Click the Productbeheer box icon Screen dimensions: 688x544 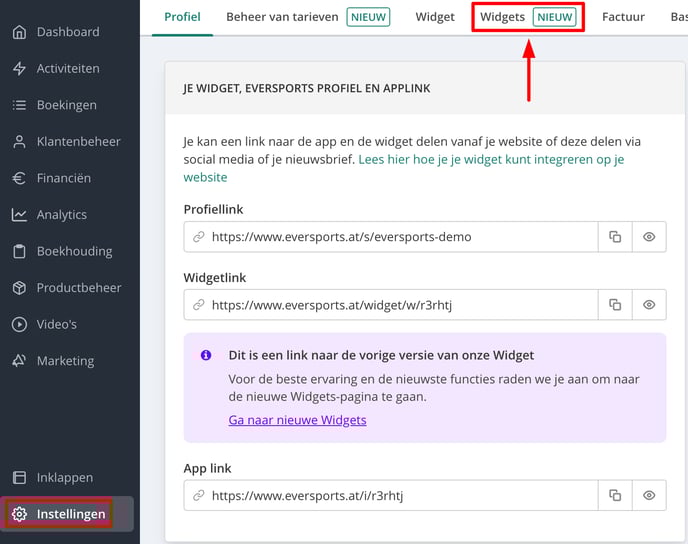point(19,288)
